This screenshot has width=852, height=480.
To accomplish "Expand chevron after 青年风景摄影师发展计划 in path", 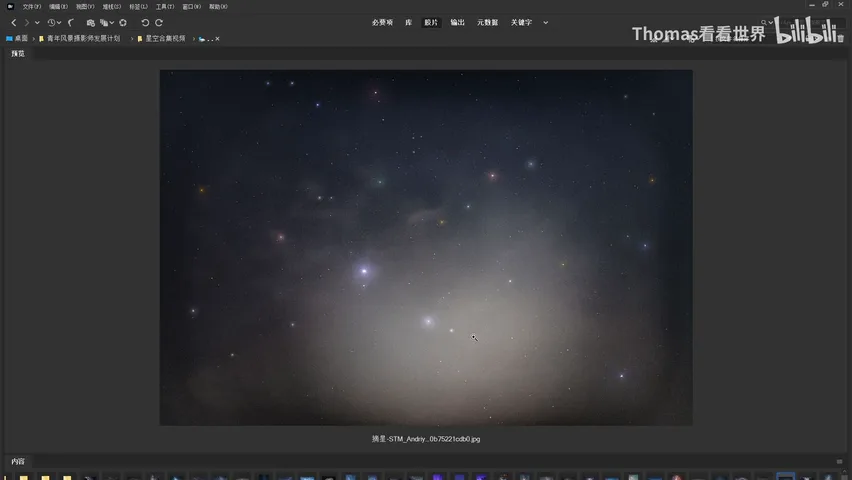I will tap(131, 39).
